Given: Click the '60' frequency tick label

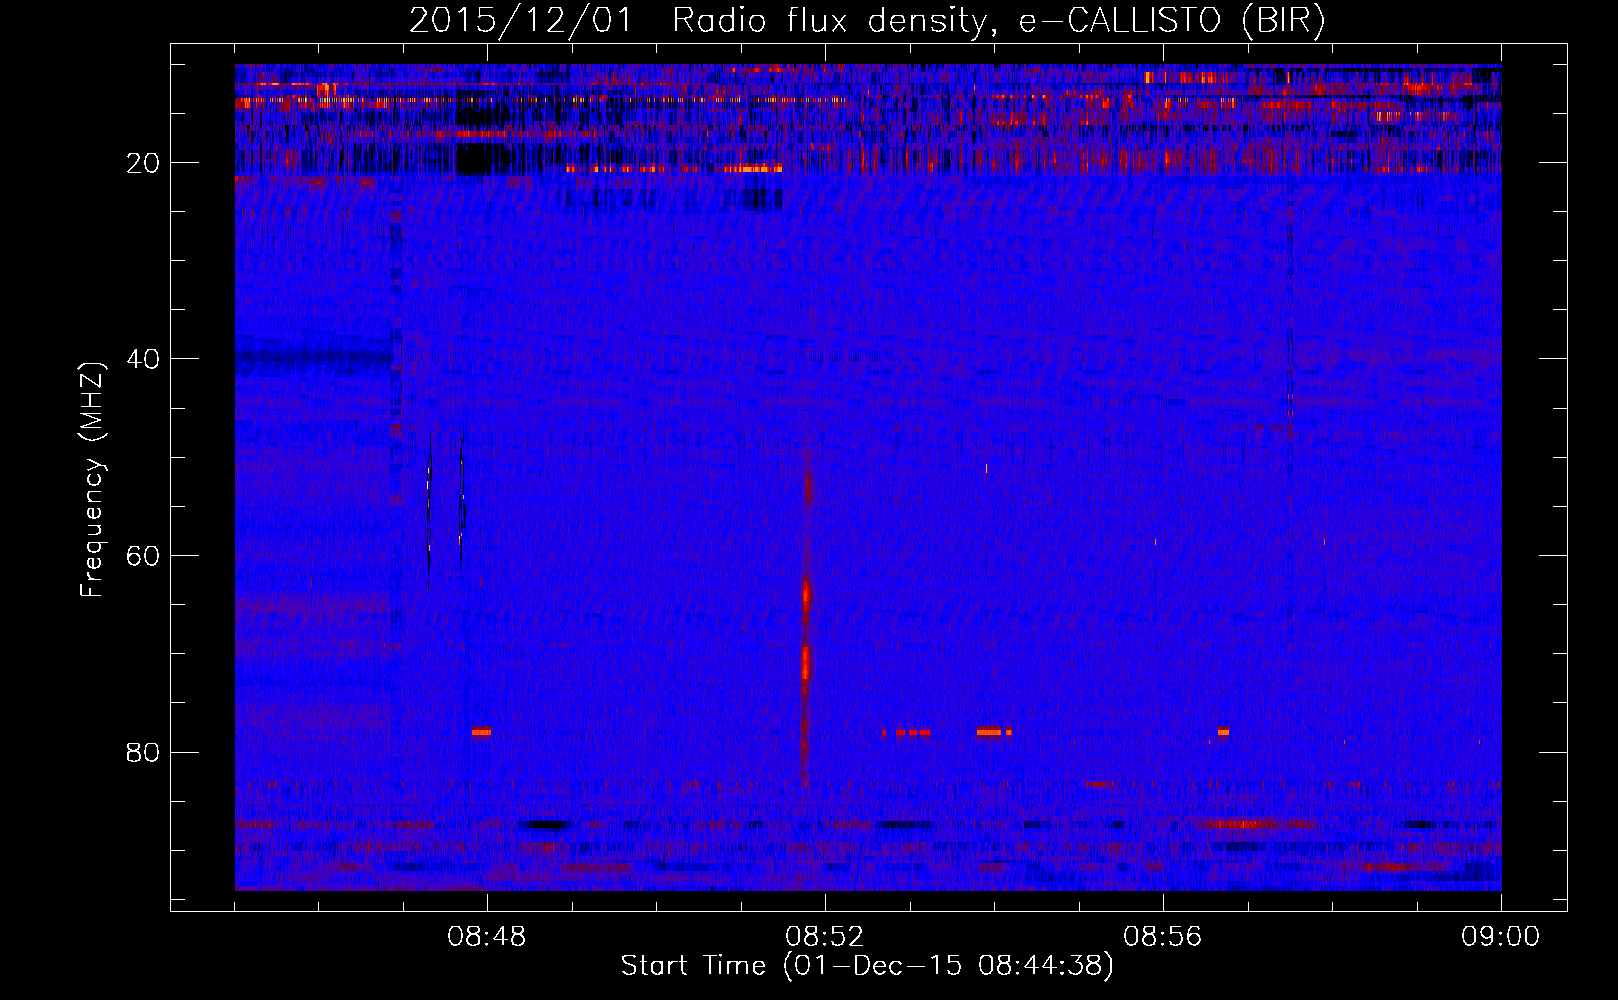Looking at the screenshot, I should pyautogui.click(x=144, y=556).
